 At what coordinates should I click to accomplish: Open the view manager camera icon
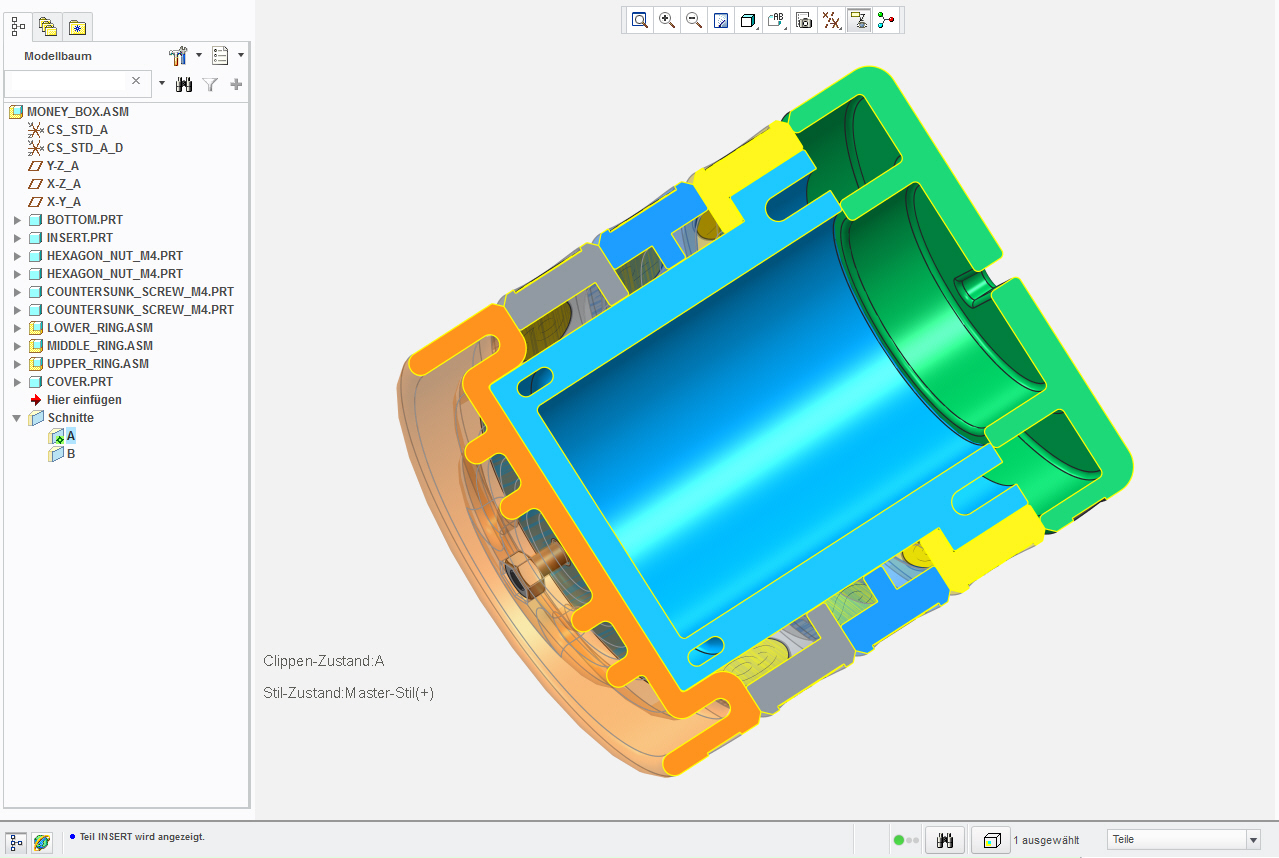point(804,20)
